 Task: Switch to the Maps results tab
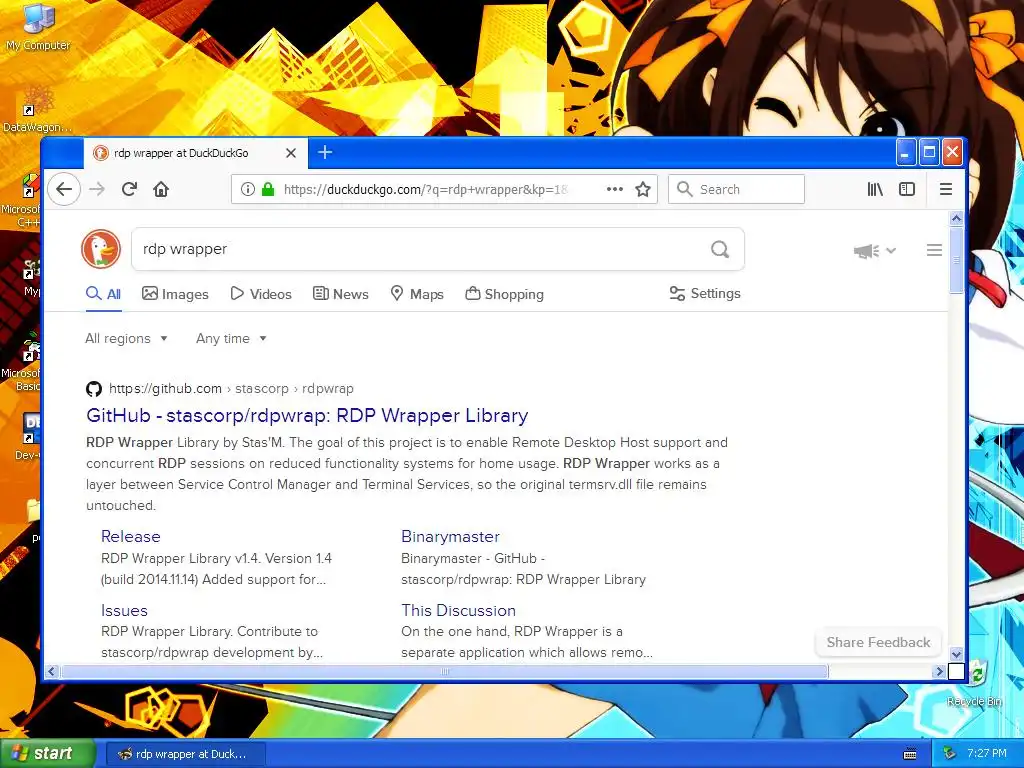pos(417,294)
